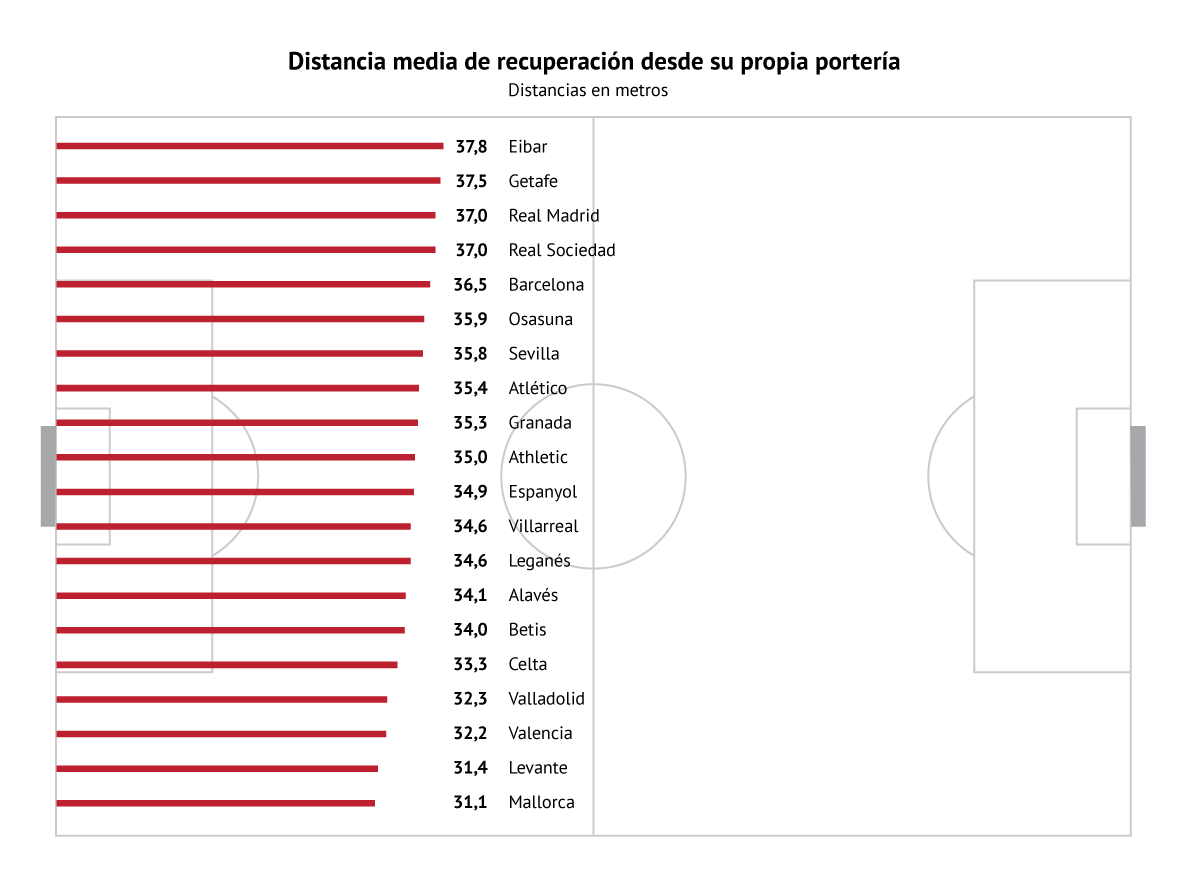The width and height of the screenshot is (1200, 893).
Task: Select the Getafe red bar
Action: pyautogui.click(x=248, y=181)
